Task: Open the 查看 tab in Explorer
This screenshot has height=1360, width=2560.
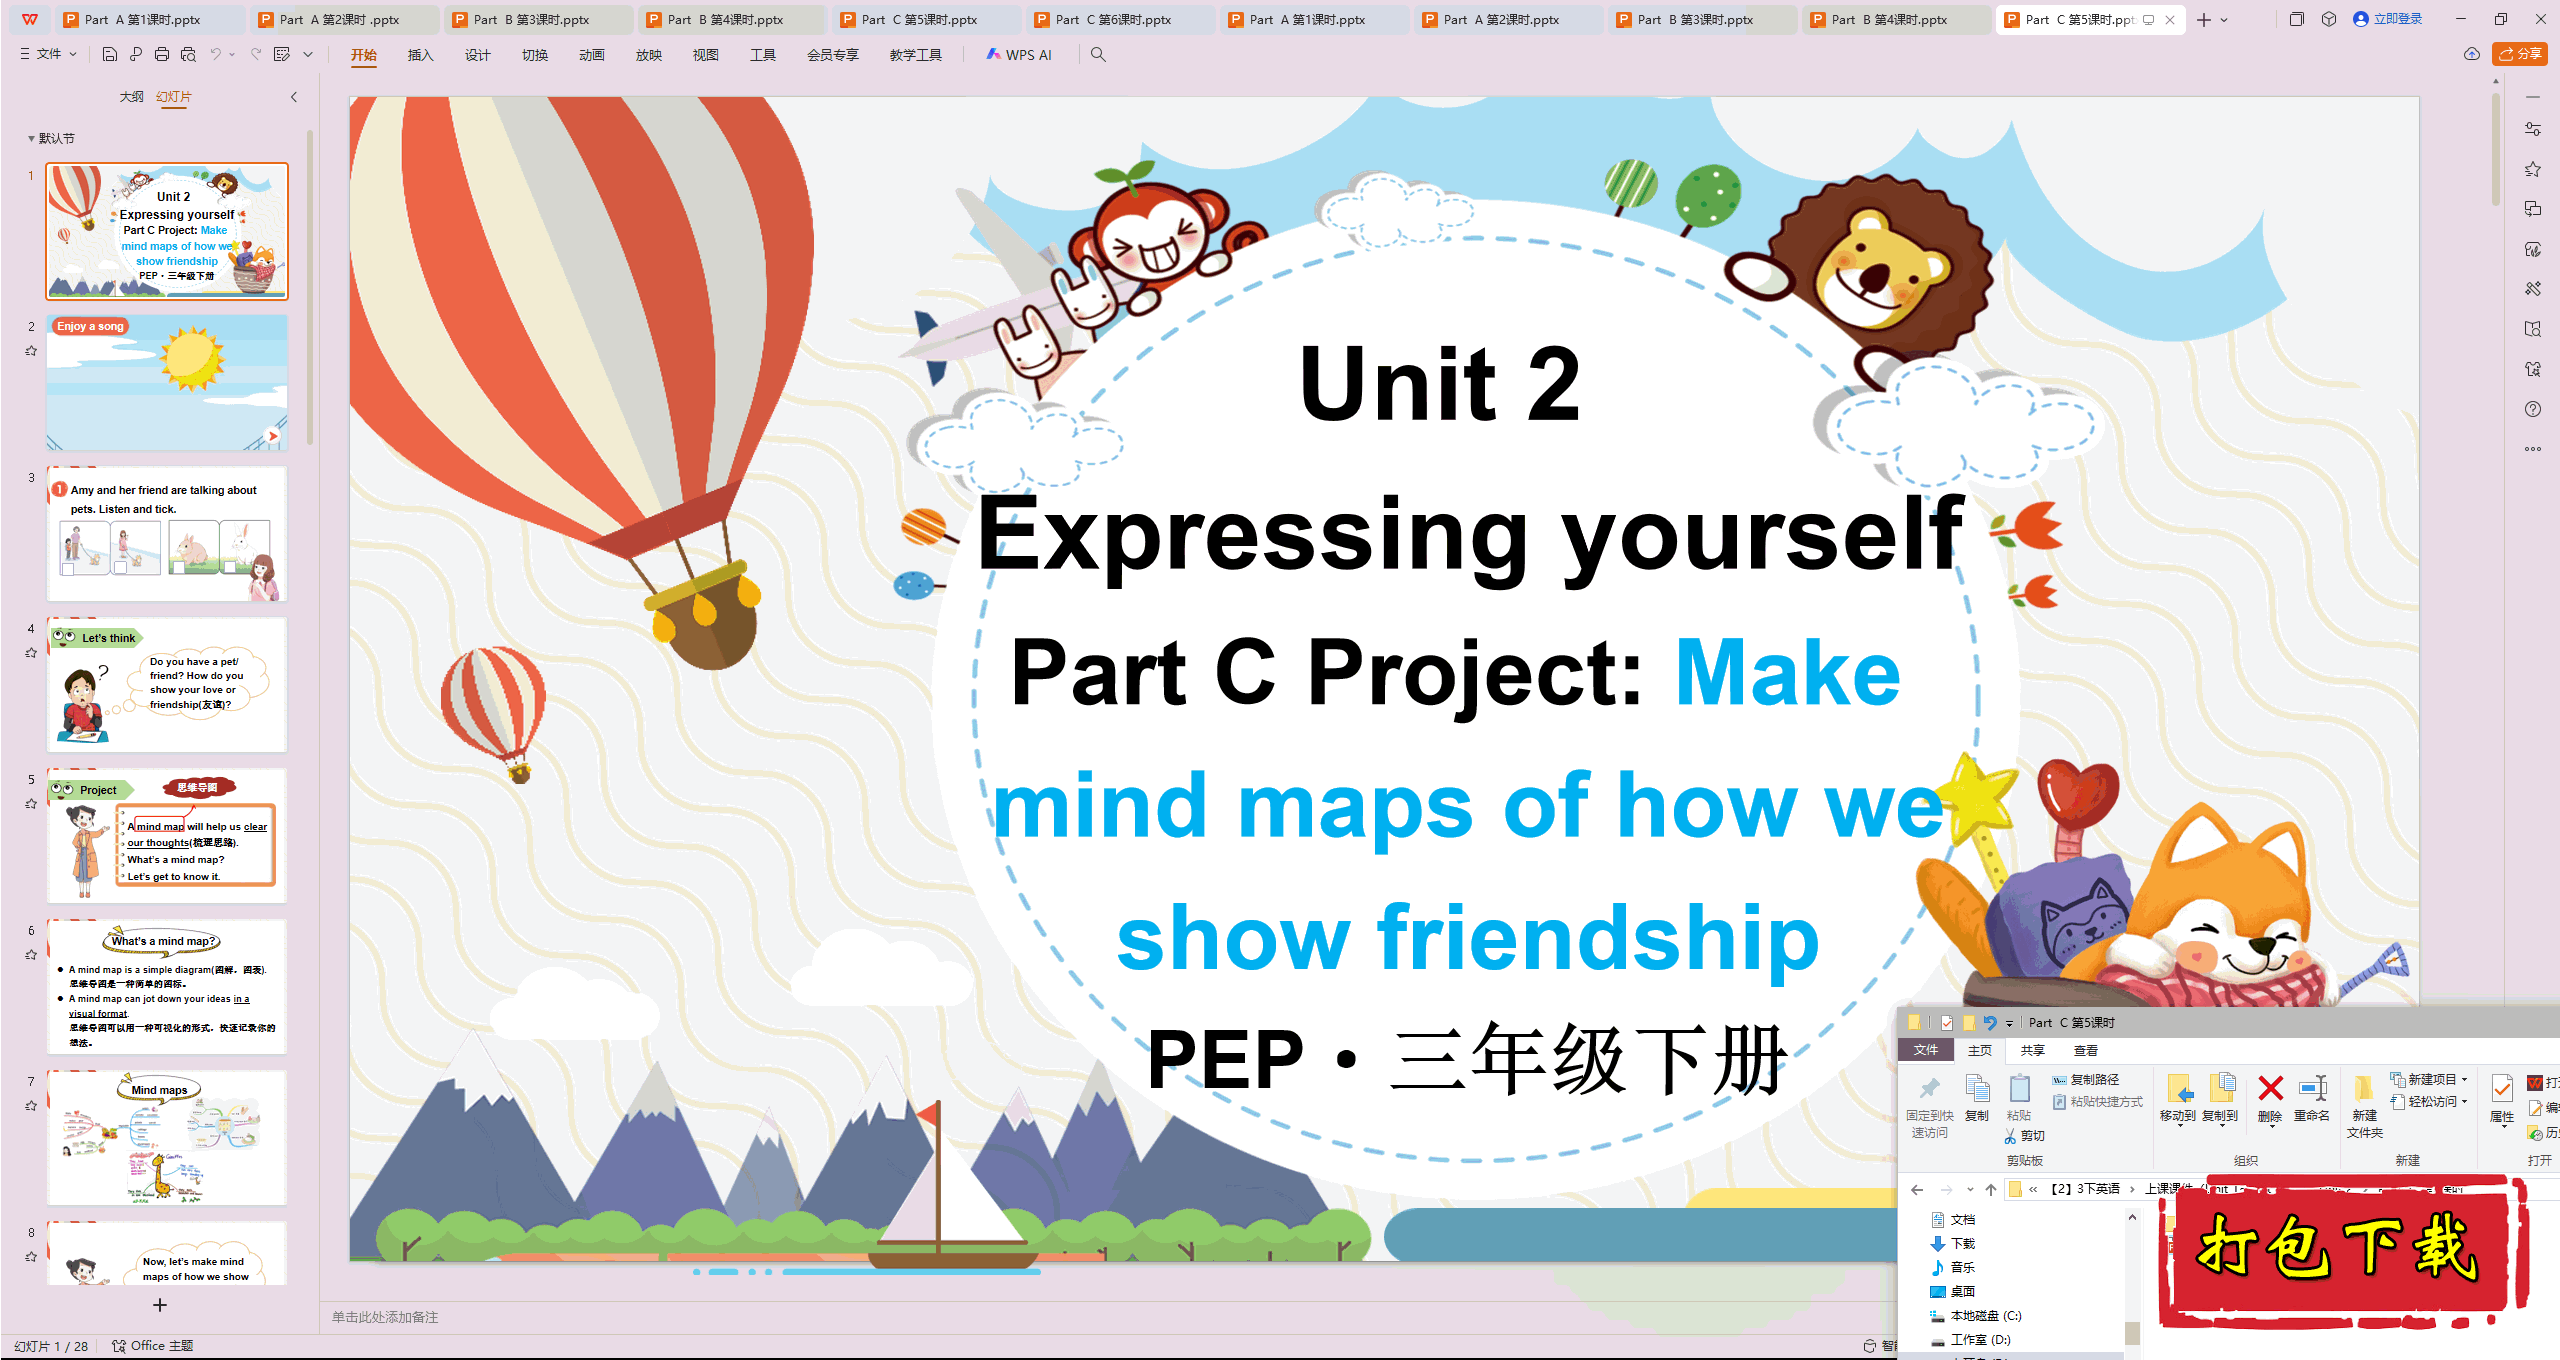Action: tap(2086, 1050)
